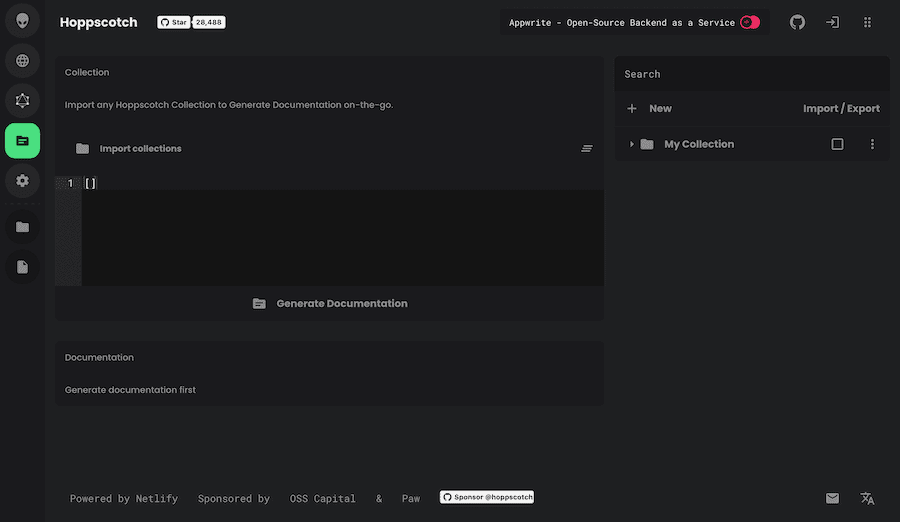Click the folder icon in lower sidebar
The image size is (900, 522).
[22, 227]
